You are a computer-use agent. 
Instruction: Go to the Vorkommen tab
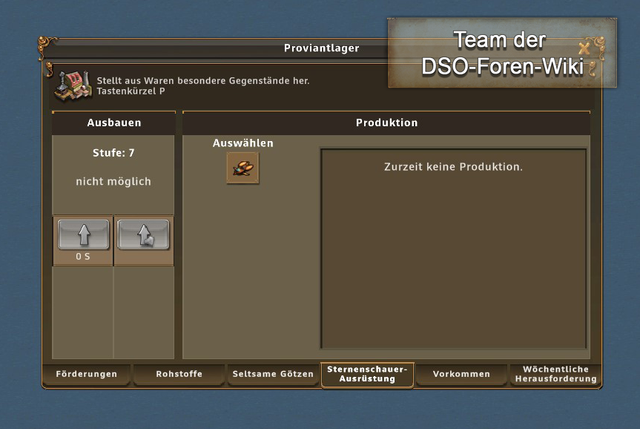(x=461, y=374)
